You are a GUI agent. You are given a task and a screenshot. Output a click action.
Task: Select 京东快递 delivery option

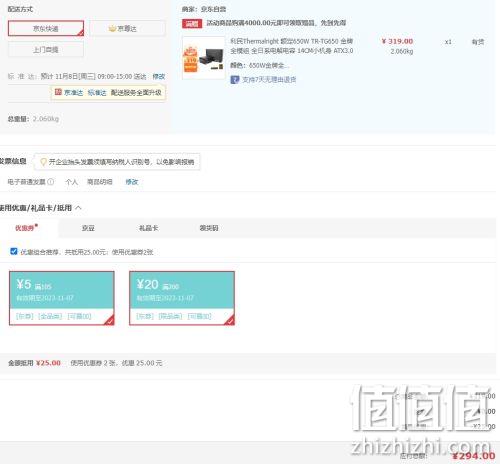pyautogui.click(x=46, y=28)
